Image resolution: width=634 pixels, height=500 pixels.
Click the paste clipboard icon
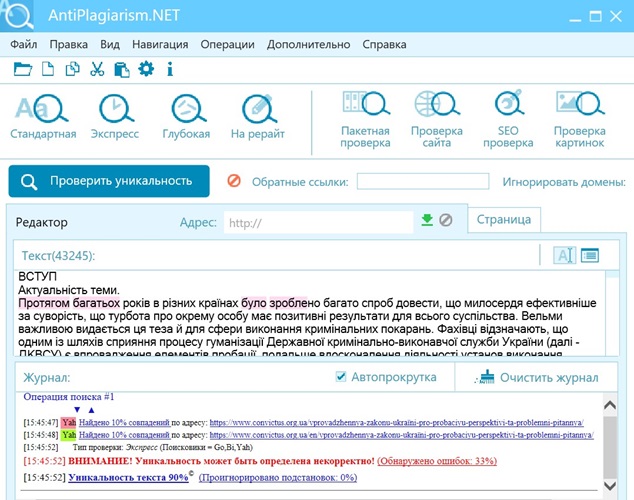coord(122,69)
